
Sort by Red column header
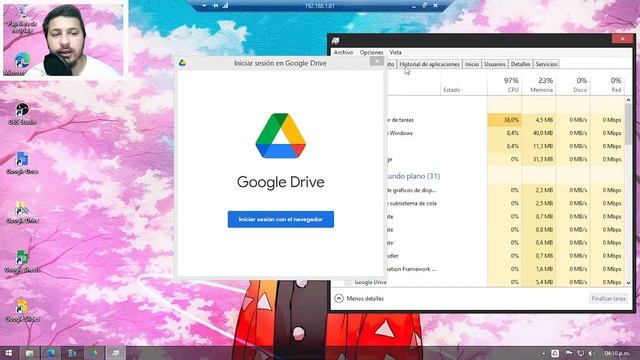607,84
